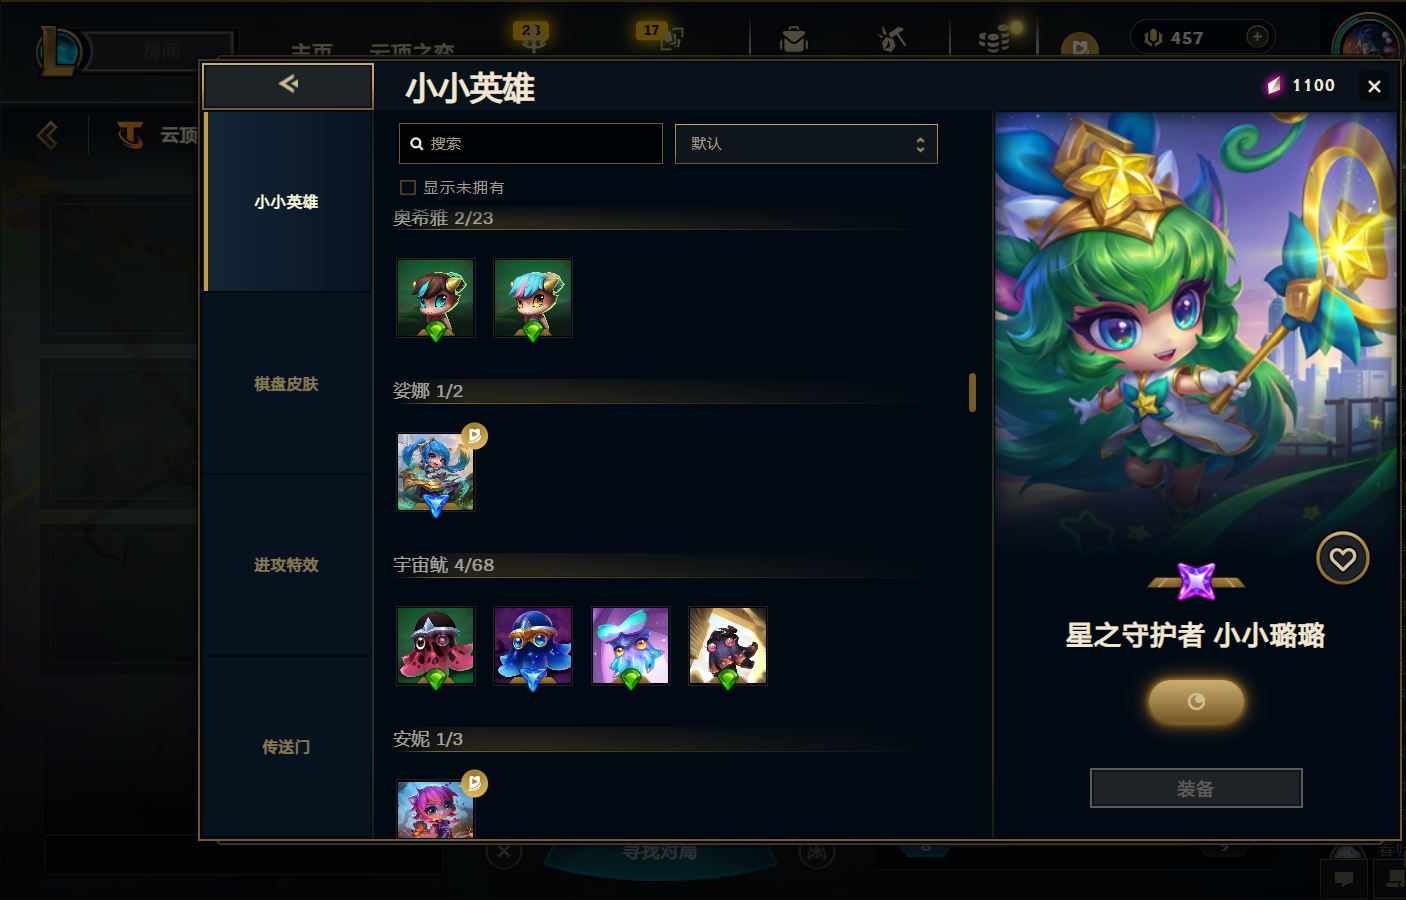Open the coin stack store icon
The height and width of the screenshot is (900, 1406).
pyautogui.click(x=994, y=39)
